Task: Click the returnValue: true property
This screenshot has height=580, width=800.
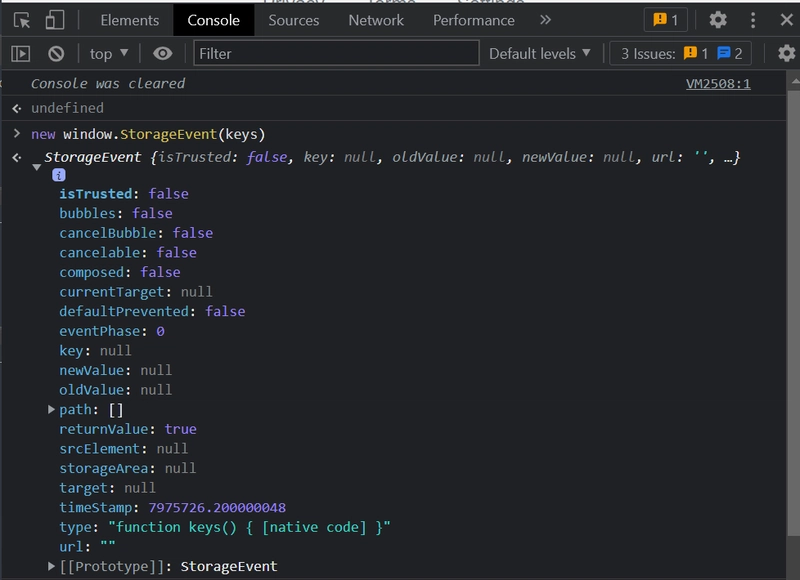Action: click(128, 429)
